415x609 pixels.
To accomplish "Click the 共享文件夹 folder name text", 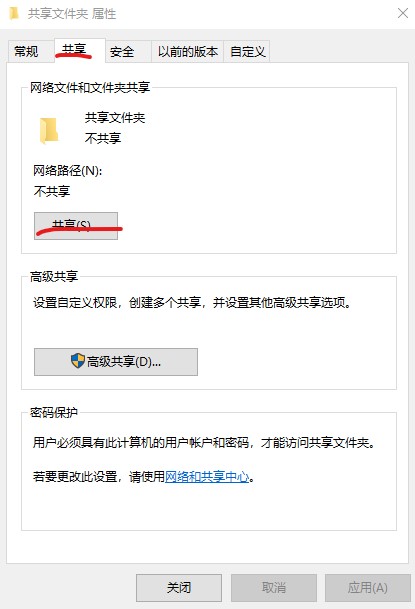I will pyautogui.click(x=115, y=117).
